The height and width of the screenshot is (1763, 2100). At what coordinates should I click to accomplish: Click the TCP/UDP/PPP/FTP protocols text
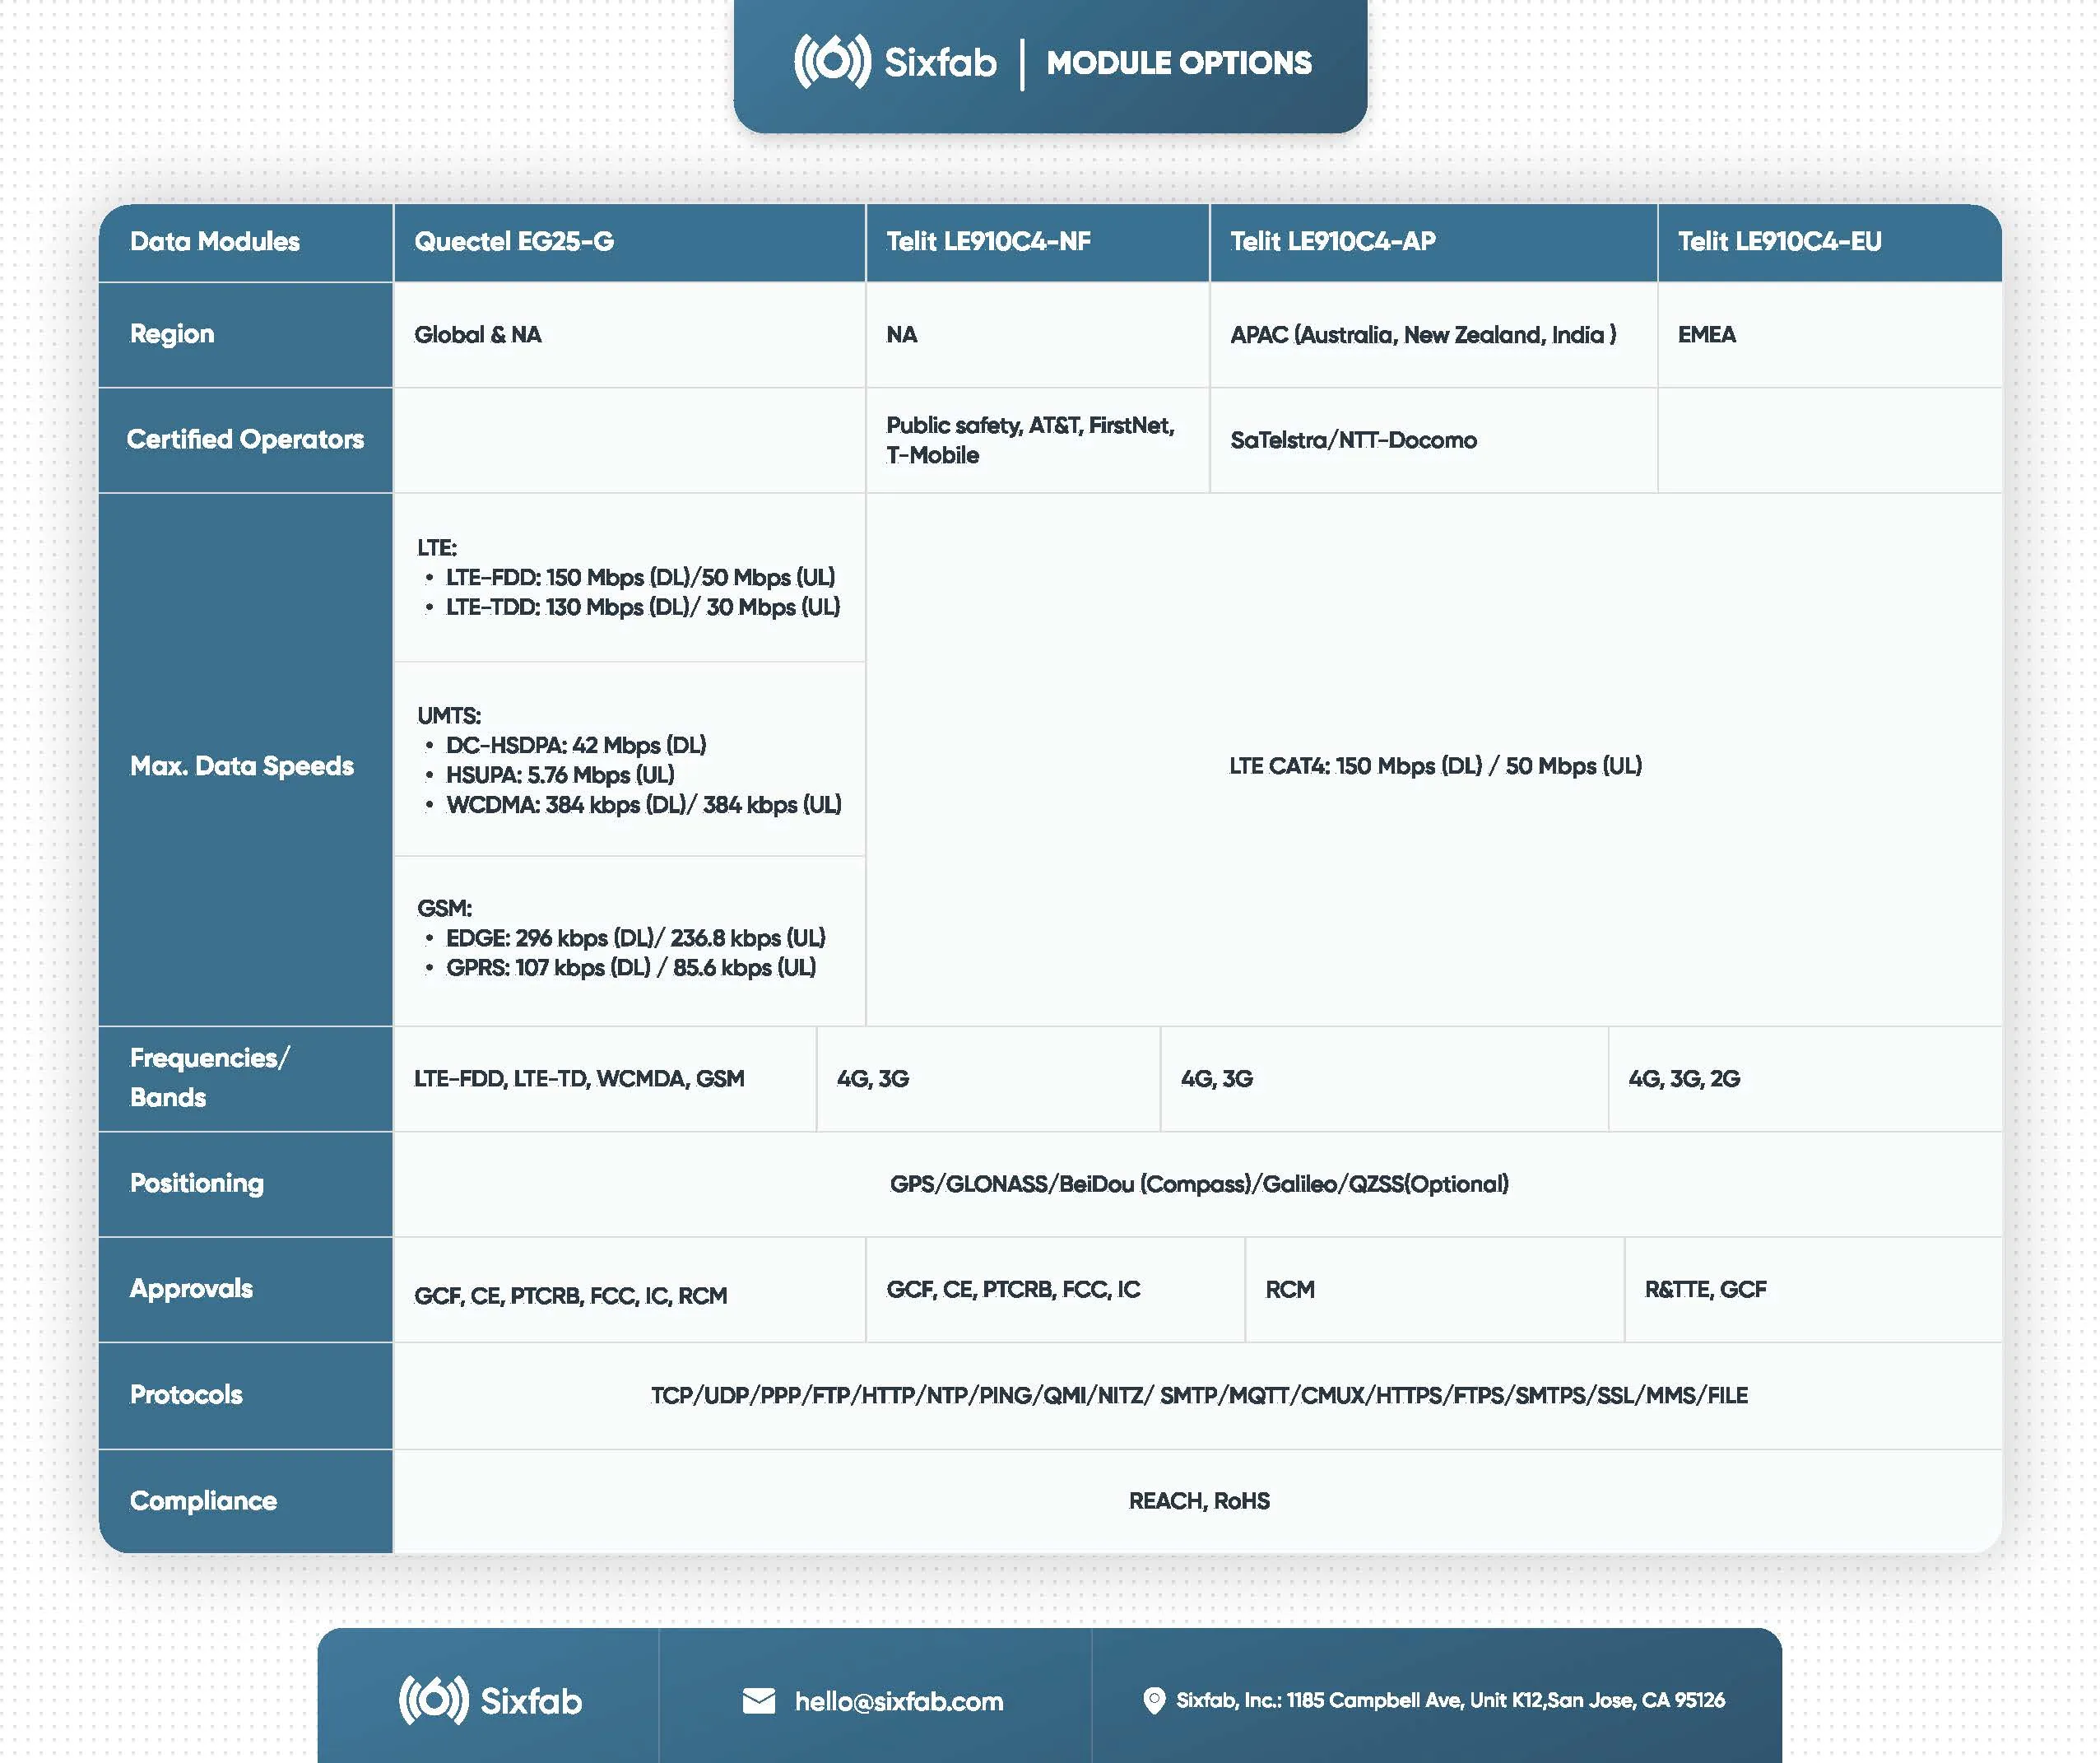(x=1199, y=1396)
